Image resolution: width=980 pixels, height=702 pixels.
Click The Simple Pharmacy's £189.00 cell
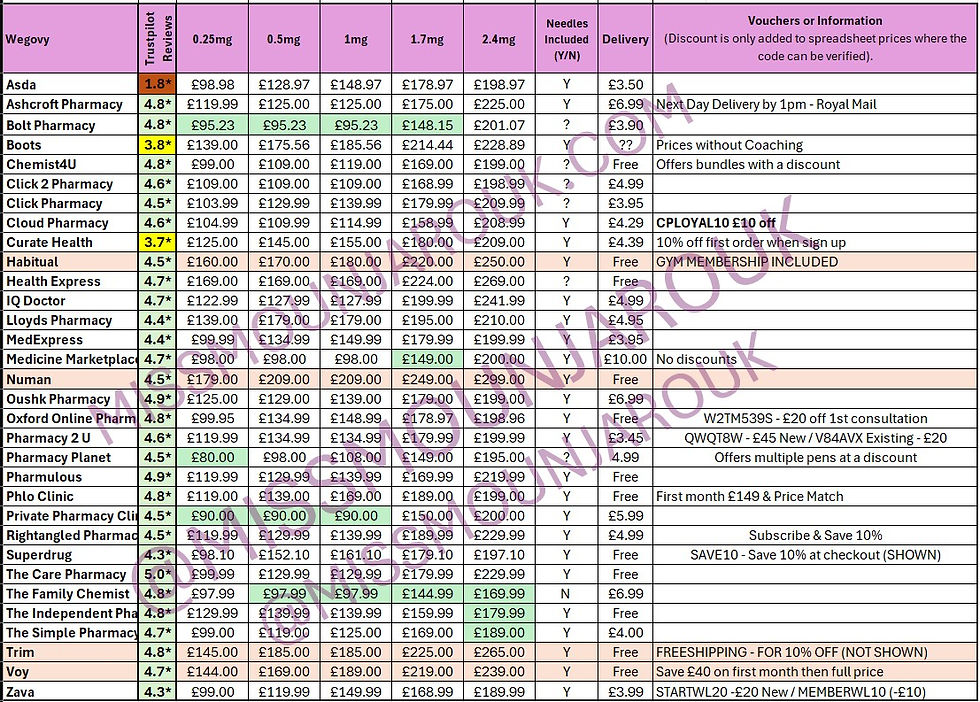coord(499,633)
